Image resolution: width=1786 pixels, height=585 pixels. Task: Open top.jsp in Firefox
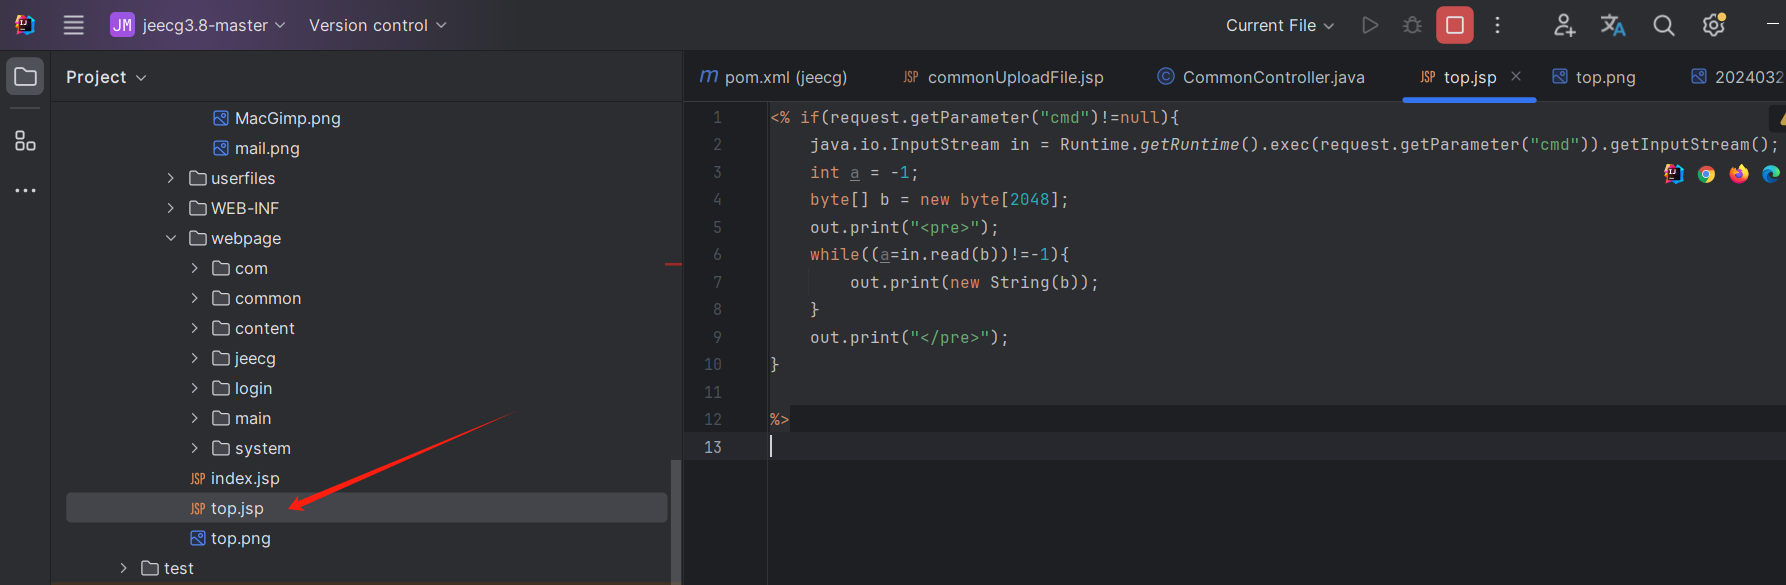tap(1739, 174)
